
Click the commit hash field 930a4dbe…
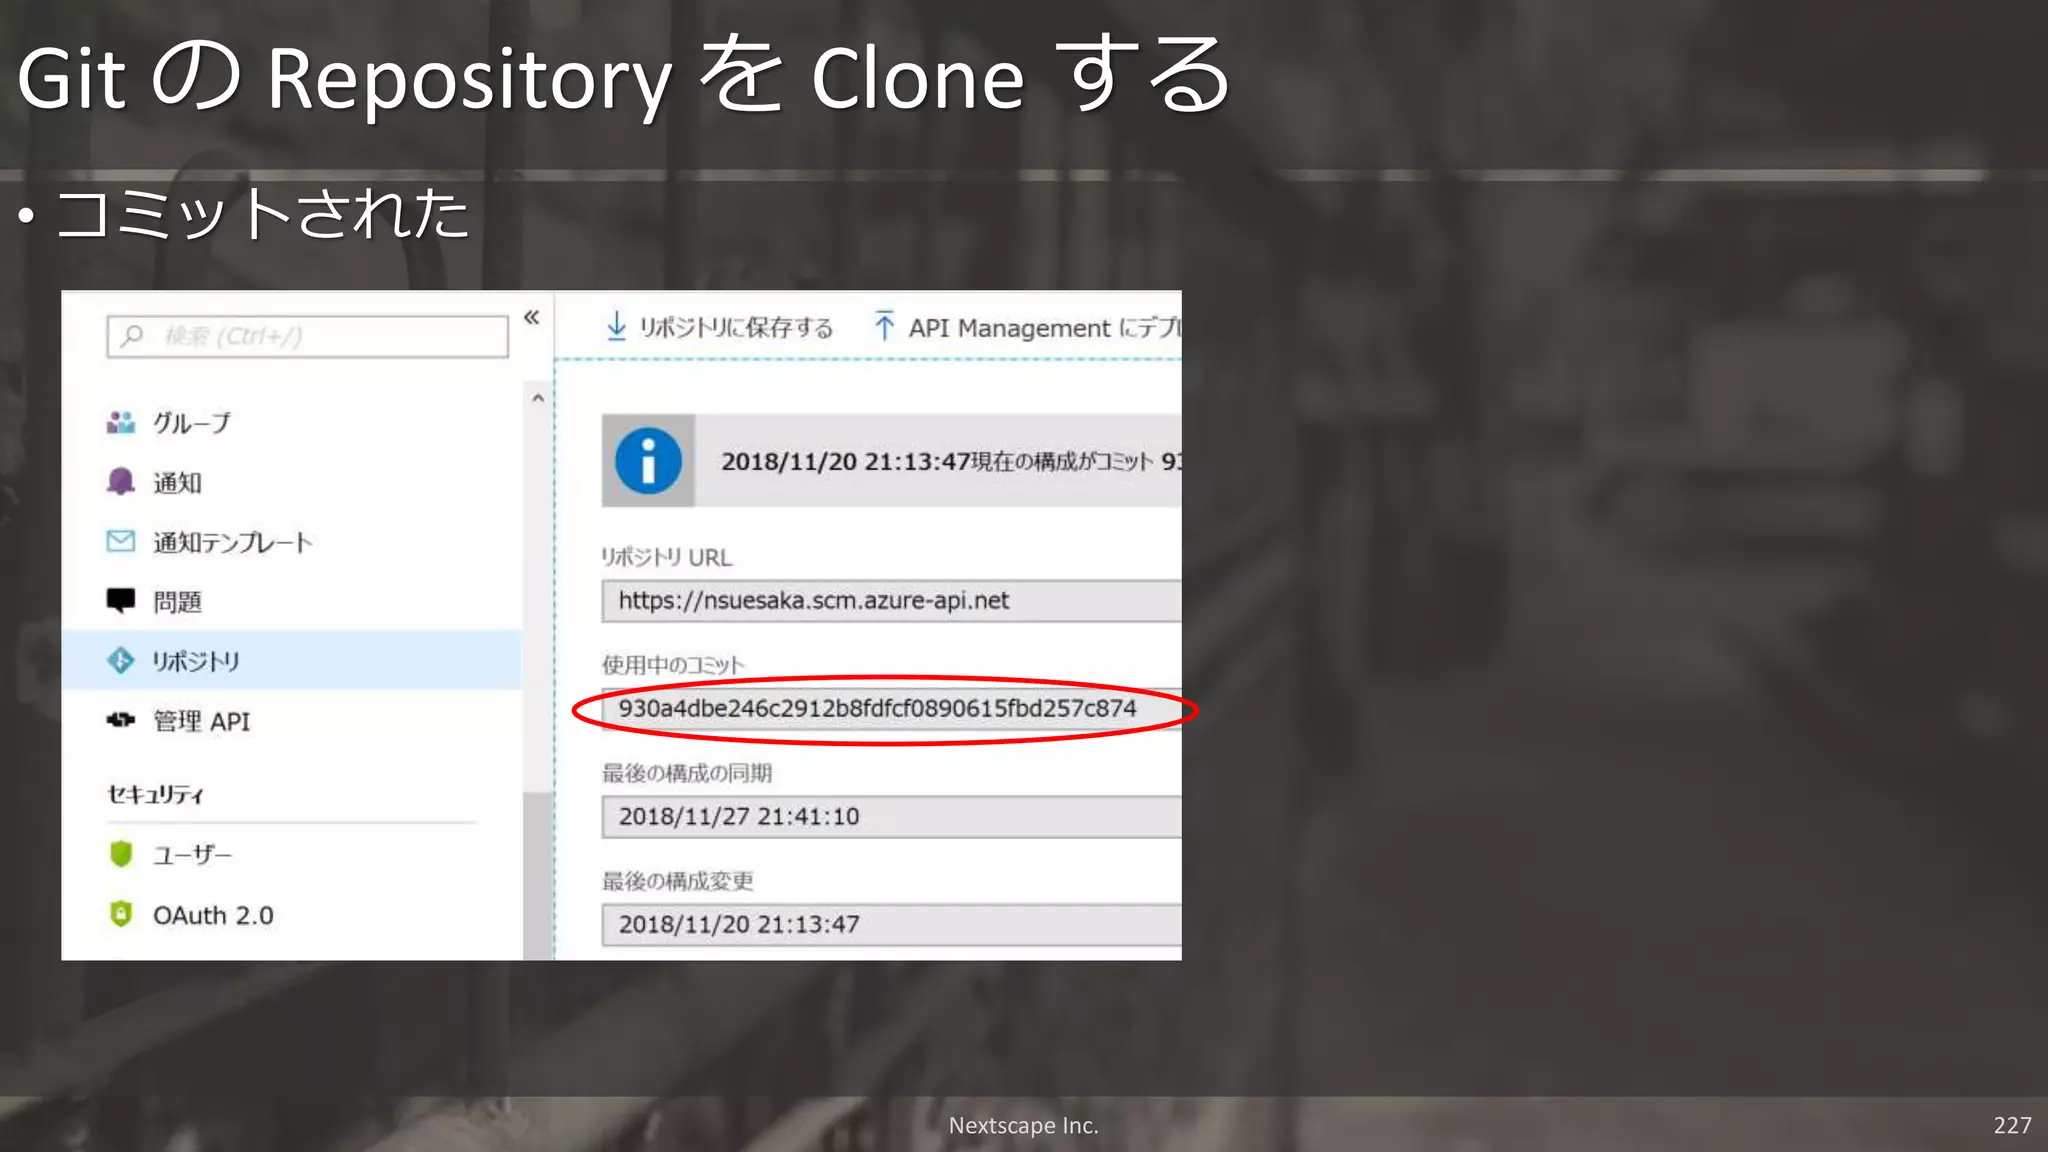(x=891, y=708)
